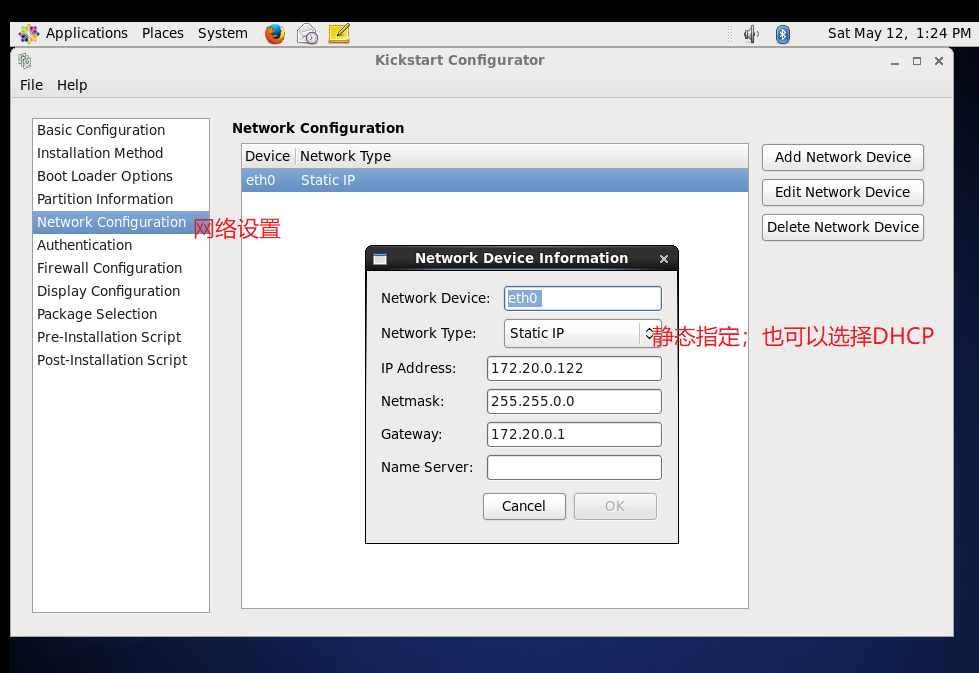Select Package Selection in the sidebar
This screenshot has width=979, height=673.
coord(121,314)
